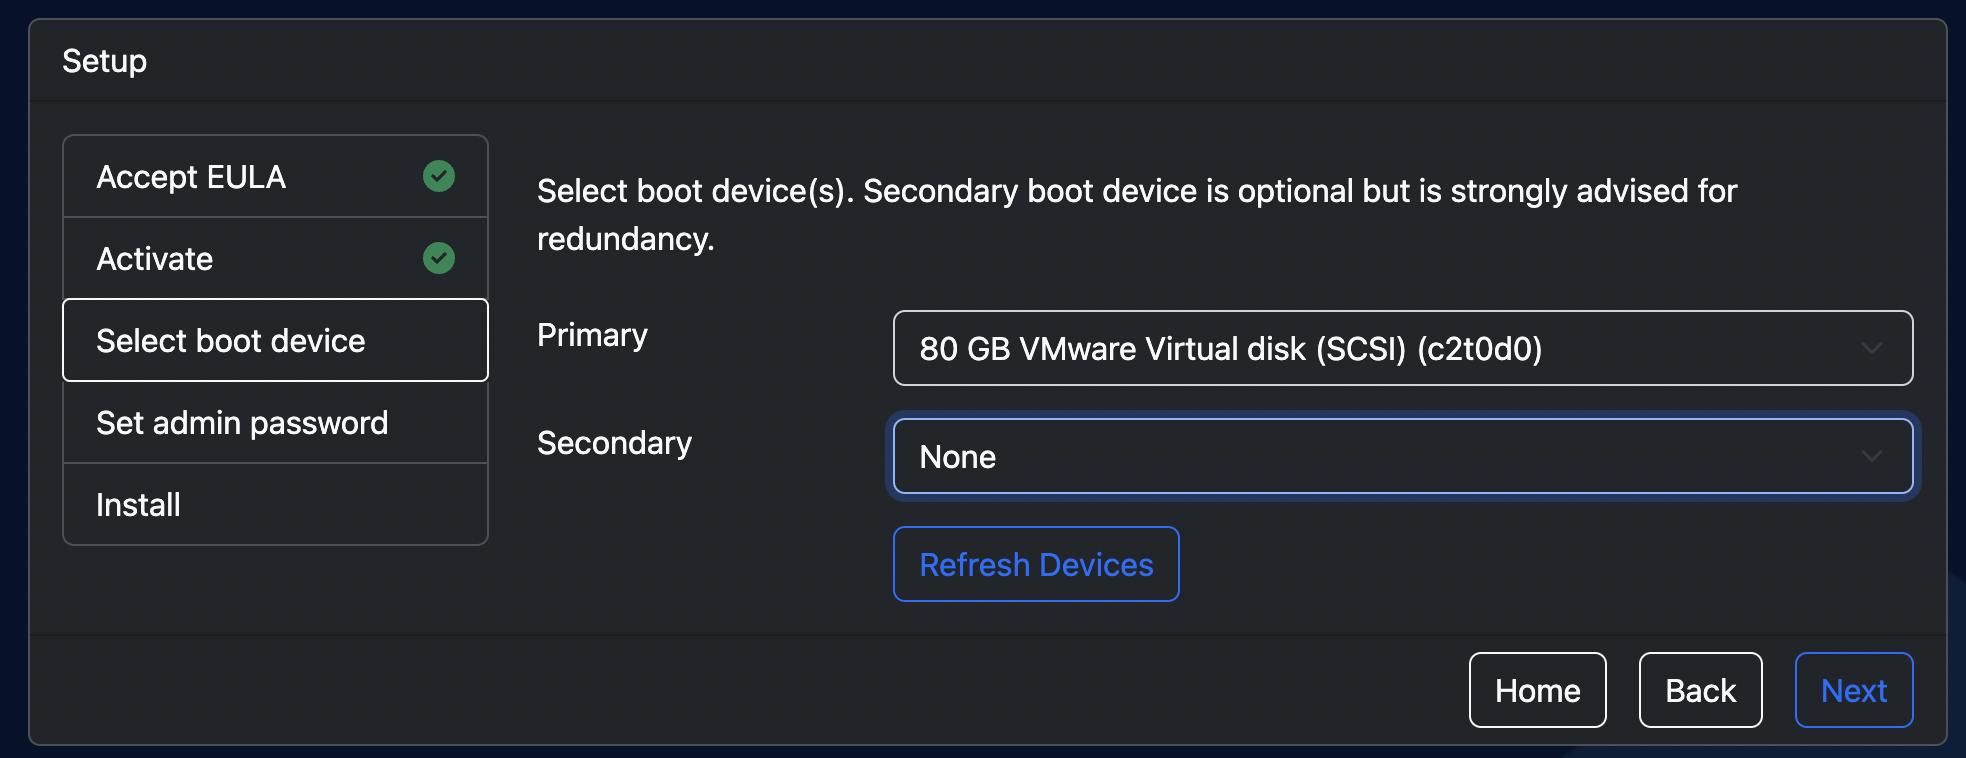
Task: Click the chevron on the Secondary device dropdown
Action: [x=1871, y=456]
